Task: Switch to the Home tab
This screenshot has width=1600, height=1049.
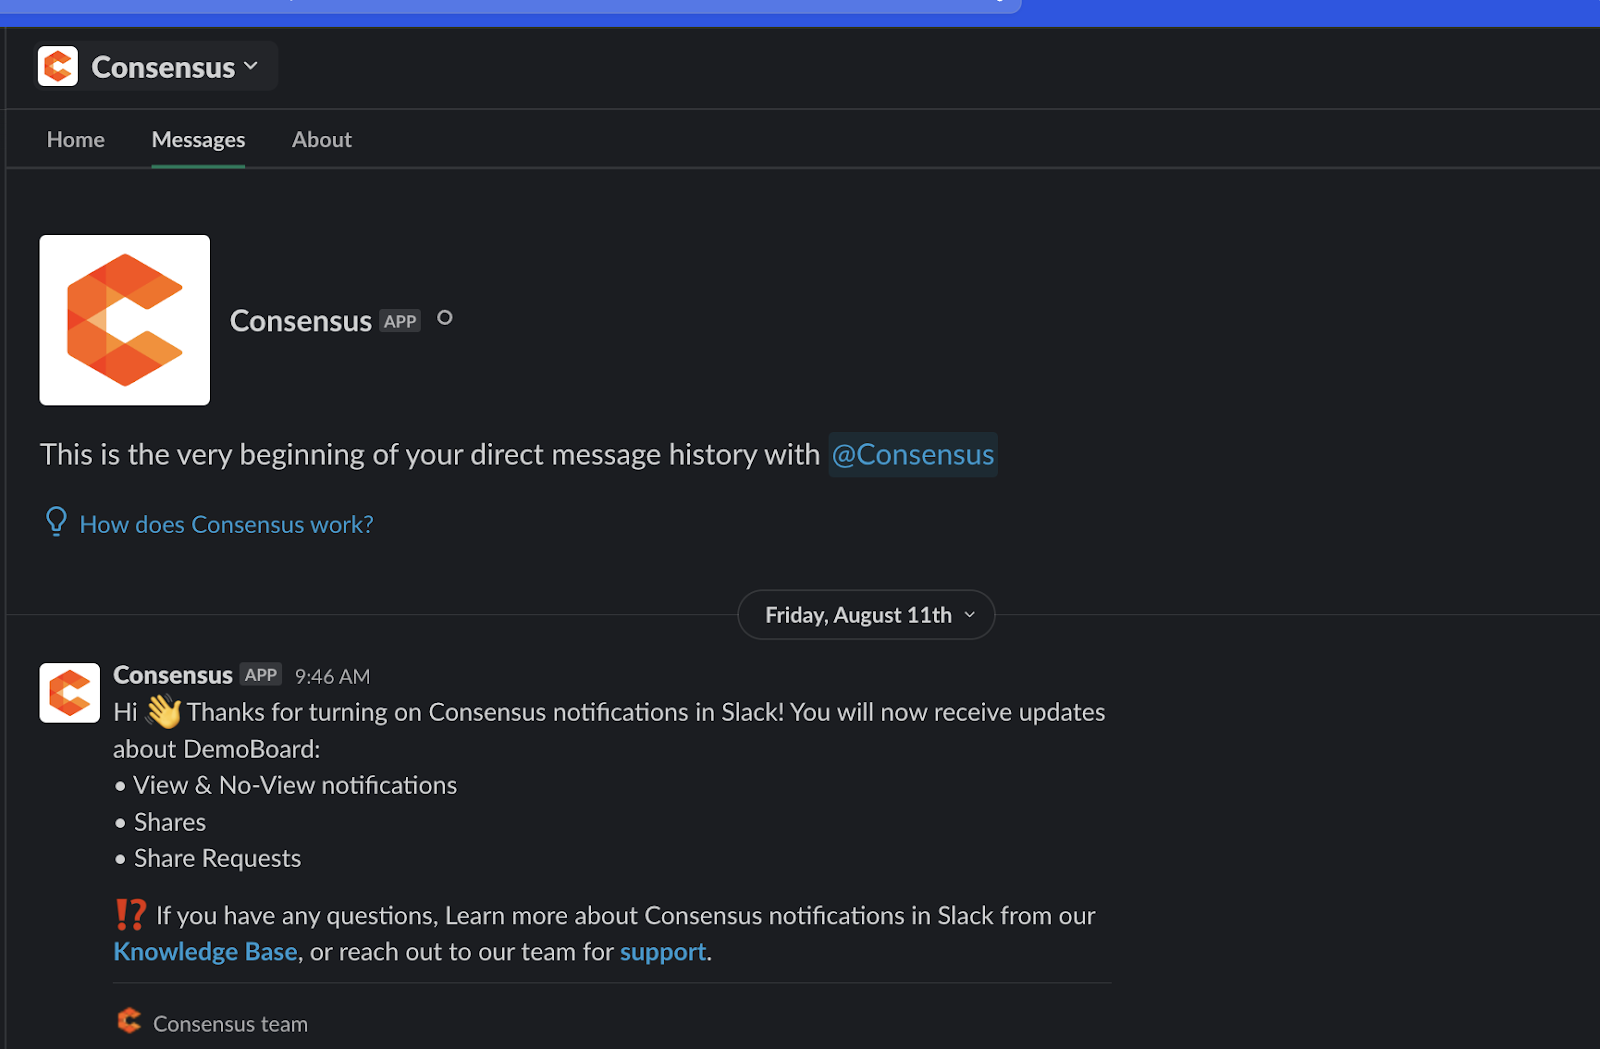Action: tap(76, 140)
